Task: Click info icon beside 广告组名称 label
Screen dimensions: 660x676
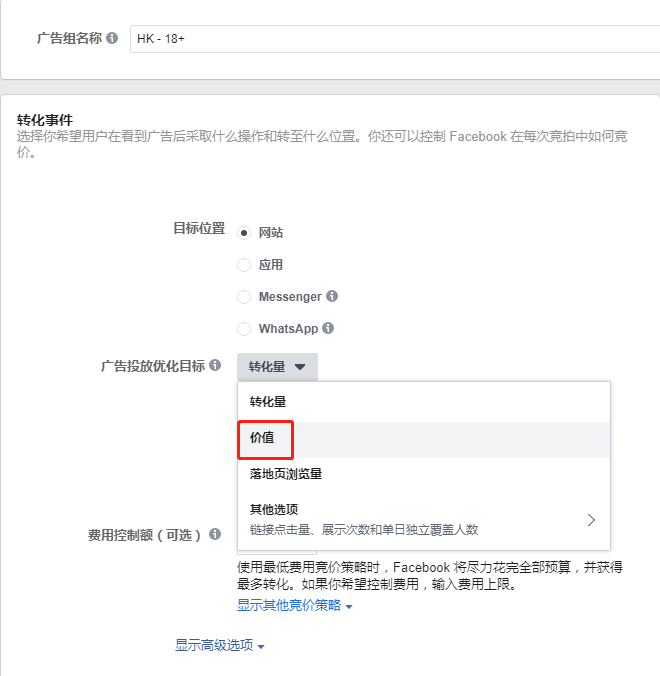Action: (x=112, y=39)
